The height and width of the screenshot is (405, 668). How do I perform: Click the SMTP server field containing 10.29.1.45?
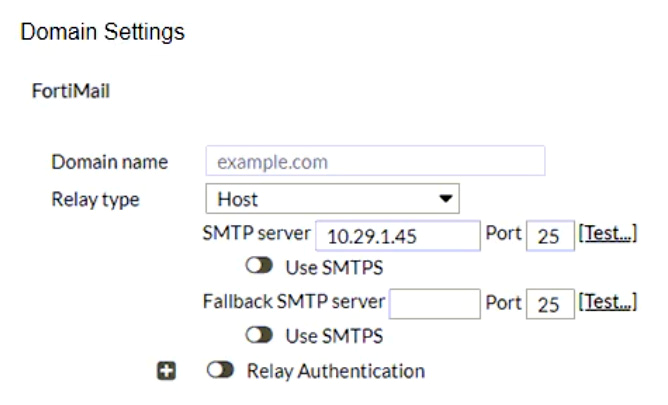point(397,235)
